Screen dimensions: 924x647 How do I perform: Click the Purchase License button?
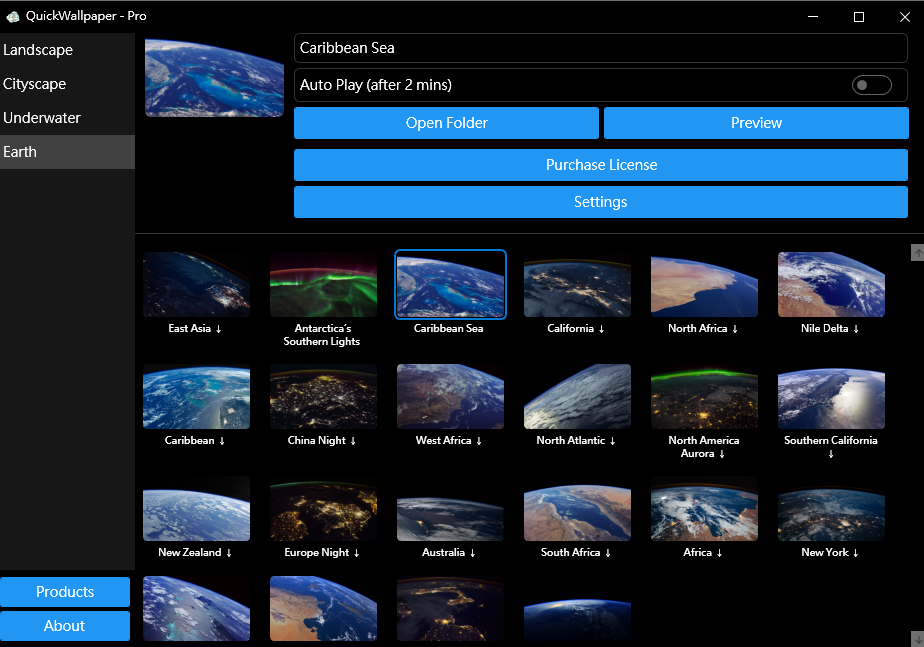[x=601, y=165]
